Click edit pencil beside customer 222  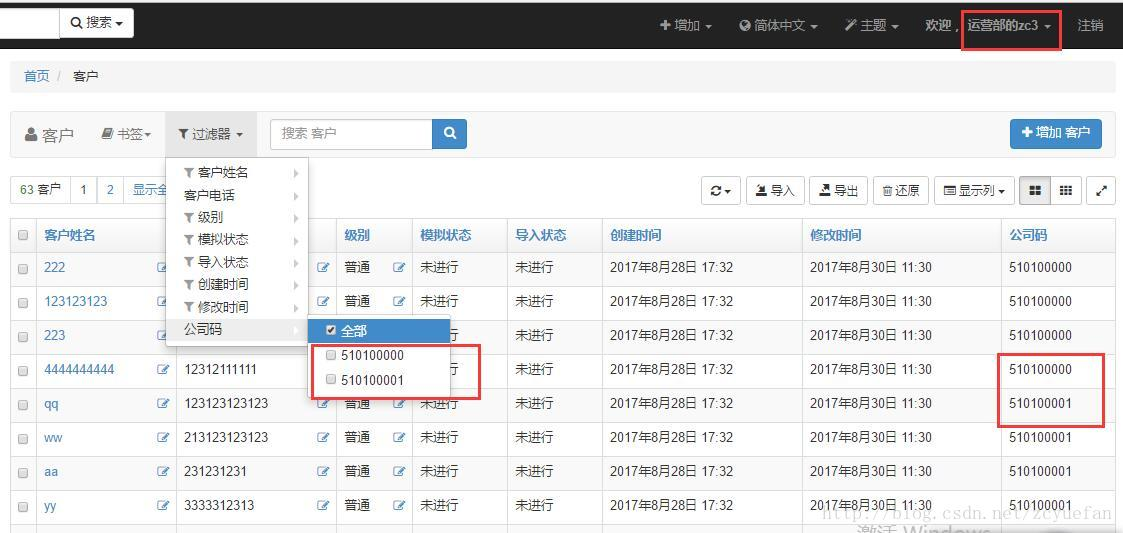point(163,267)
